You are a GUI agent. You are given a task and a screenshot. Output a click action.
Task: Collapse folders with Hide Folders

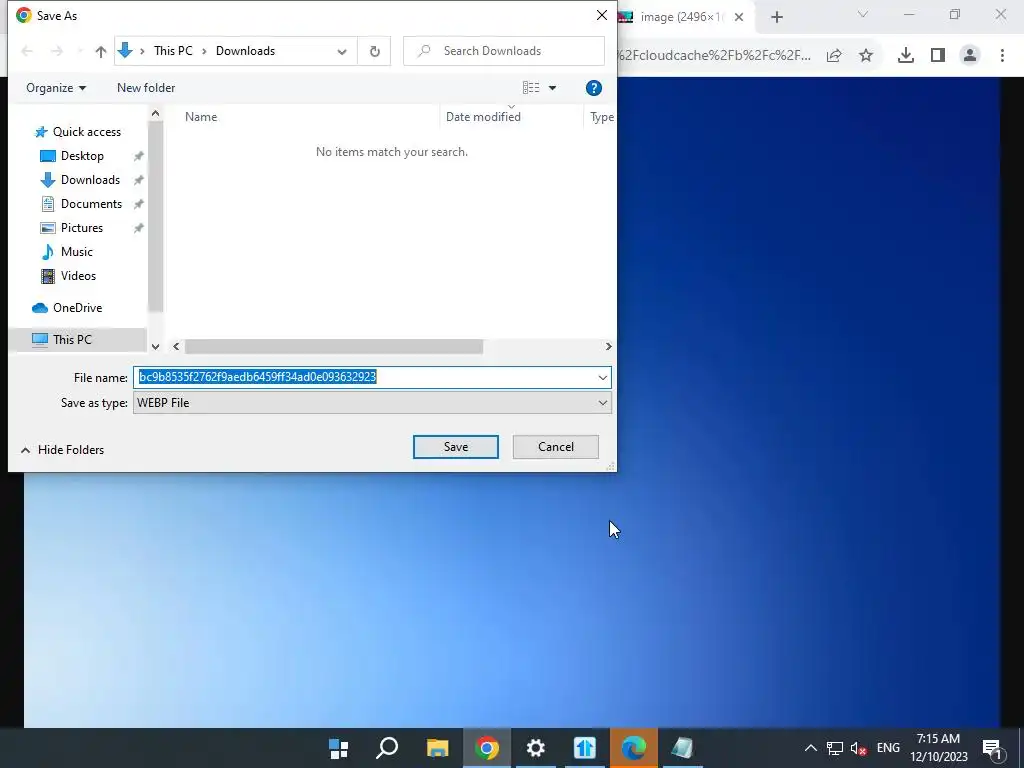click(x=63, y=450)
